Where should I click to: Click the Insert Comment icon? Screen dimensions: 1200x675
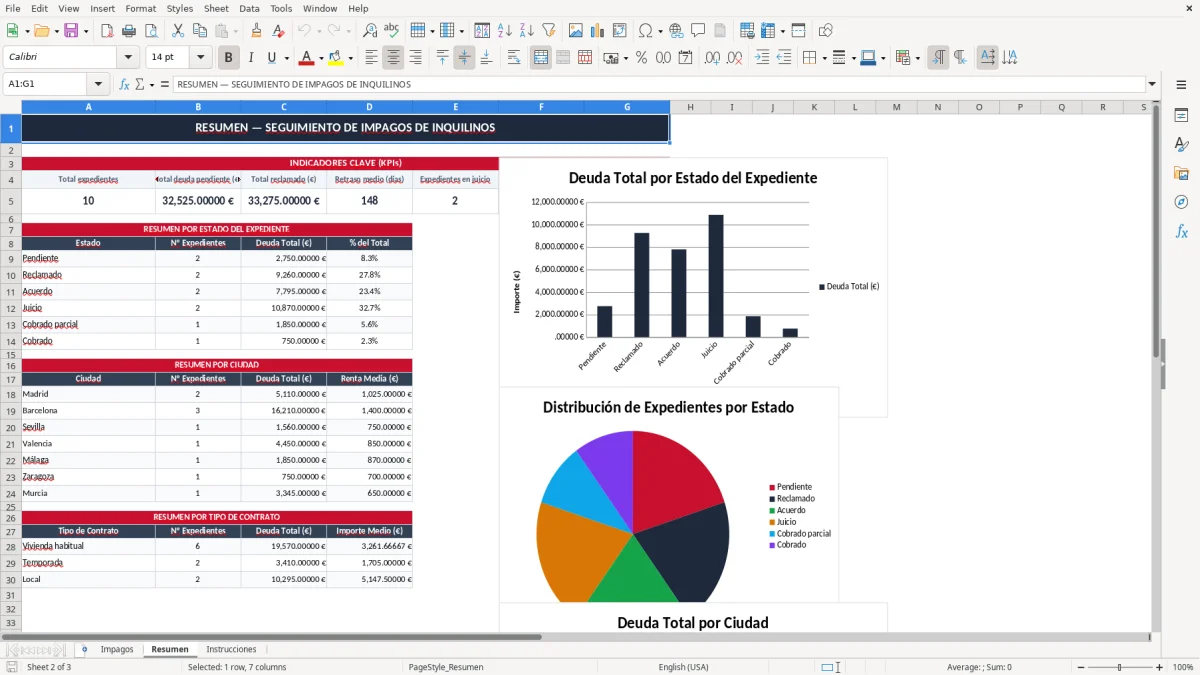(x=698, y=31)
